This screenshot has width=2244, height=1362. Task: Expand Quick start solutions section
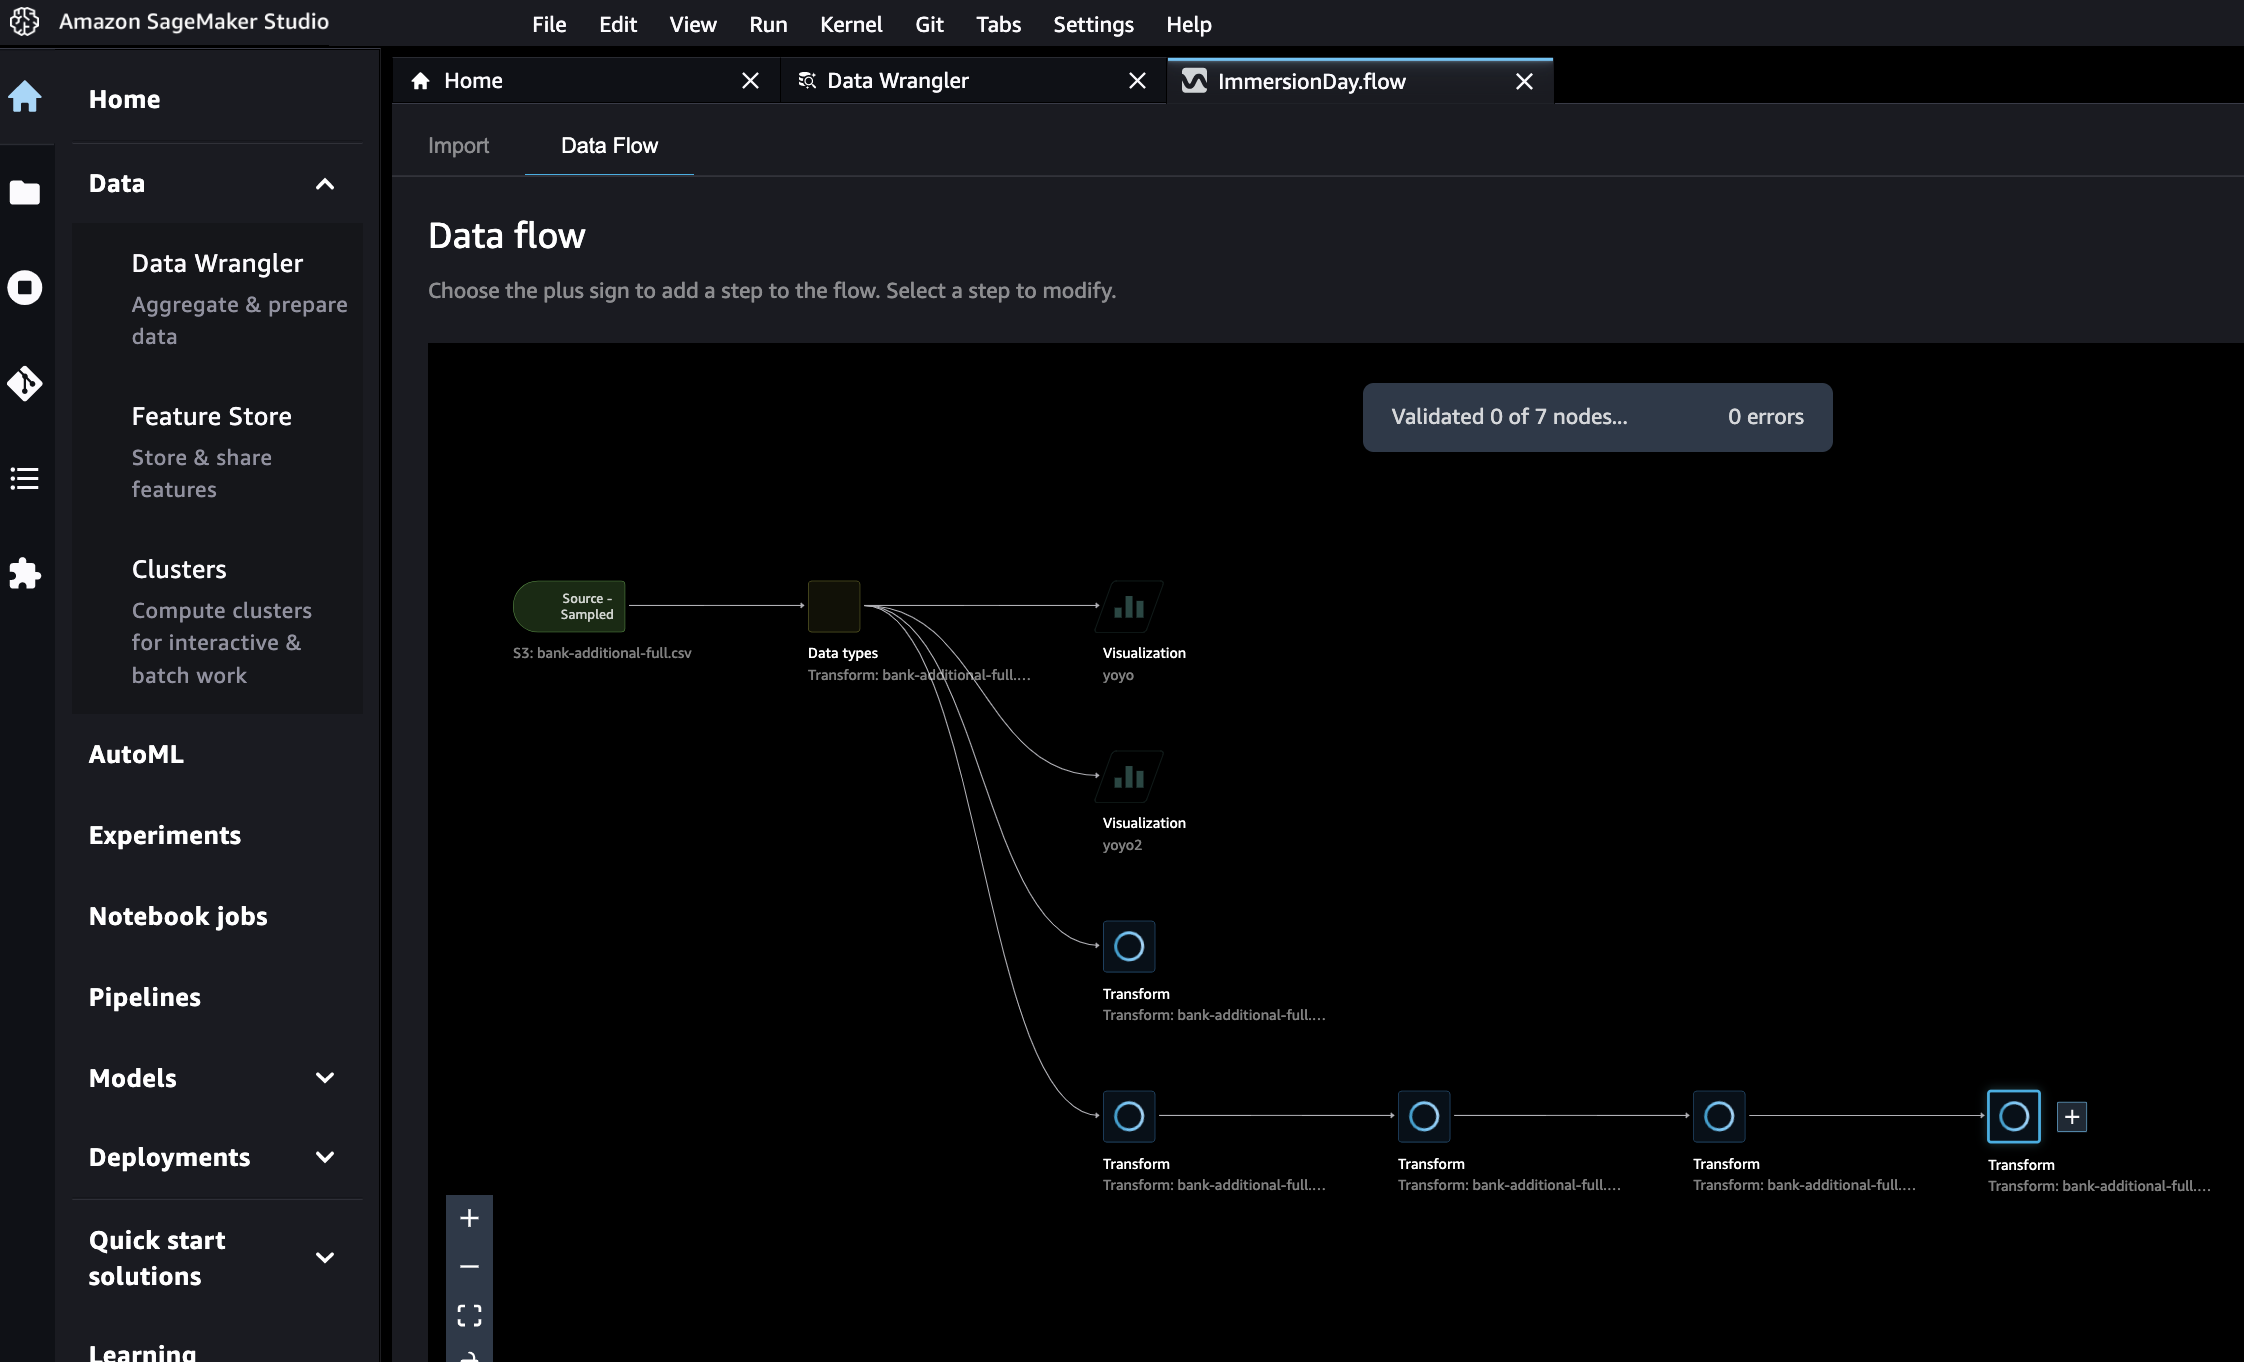(324, 1257)
